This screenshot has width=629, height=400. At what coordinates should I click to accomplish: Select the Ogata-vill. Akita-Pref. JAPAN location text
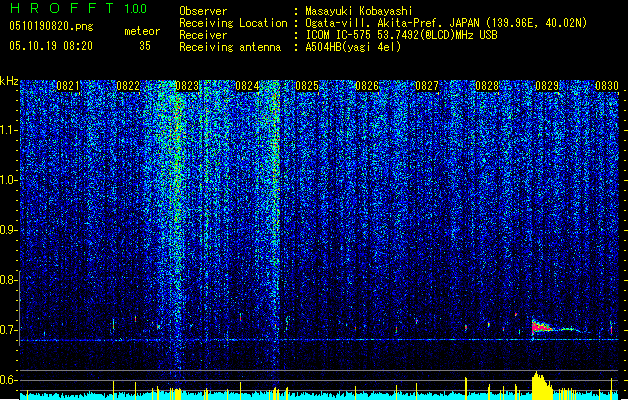click(446, 23)
